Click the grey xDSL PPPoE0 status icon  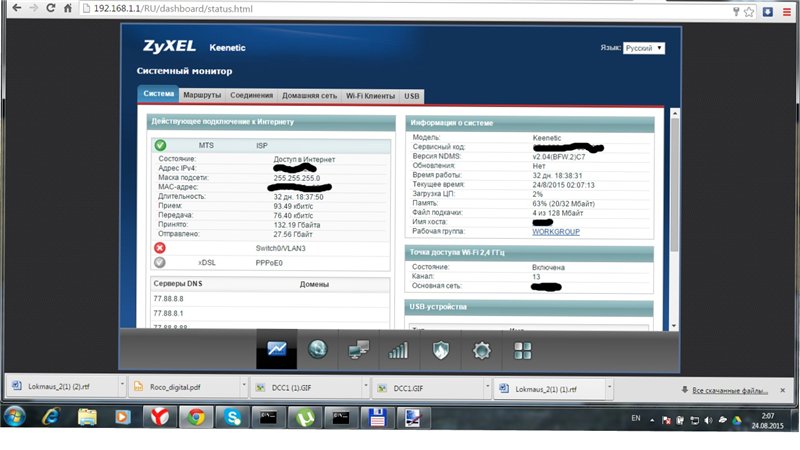[160, 262]
